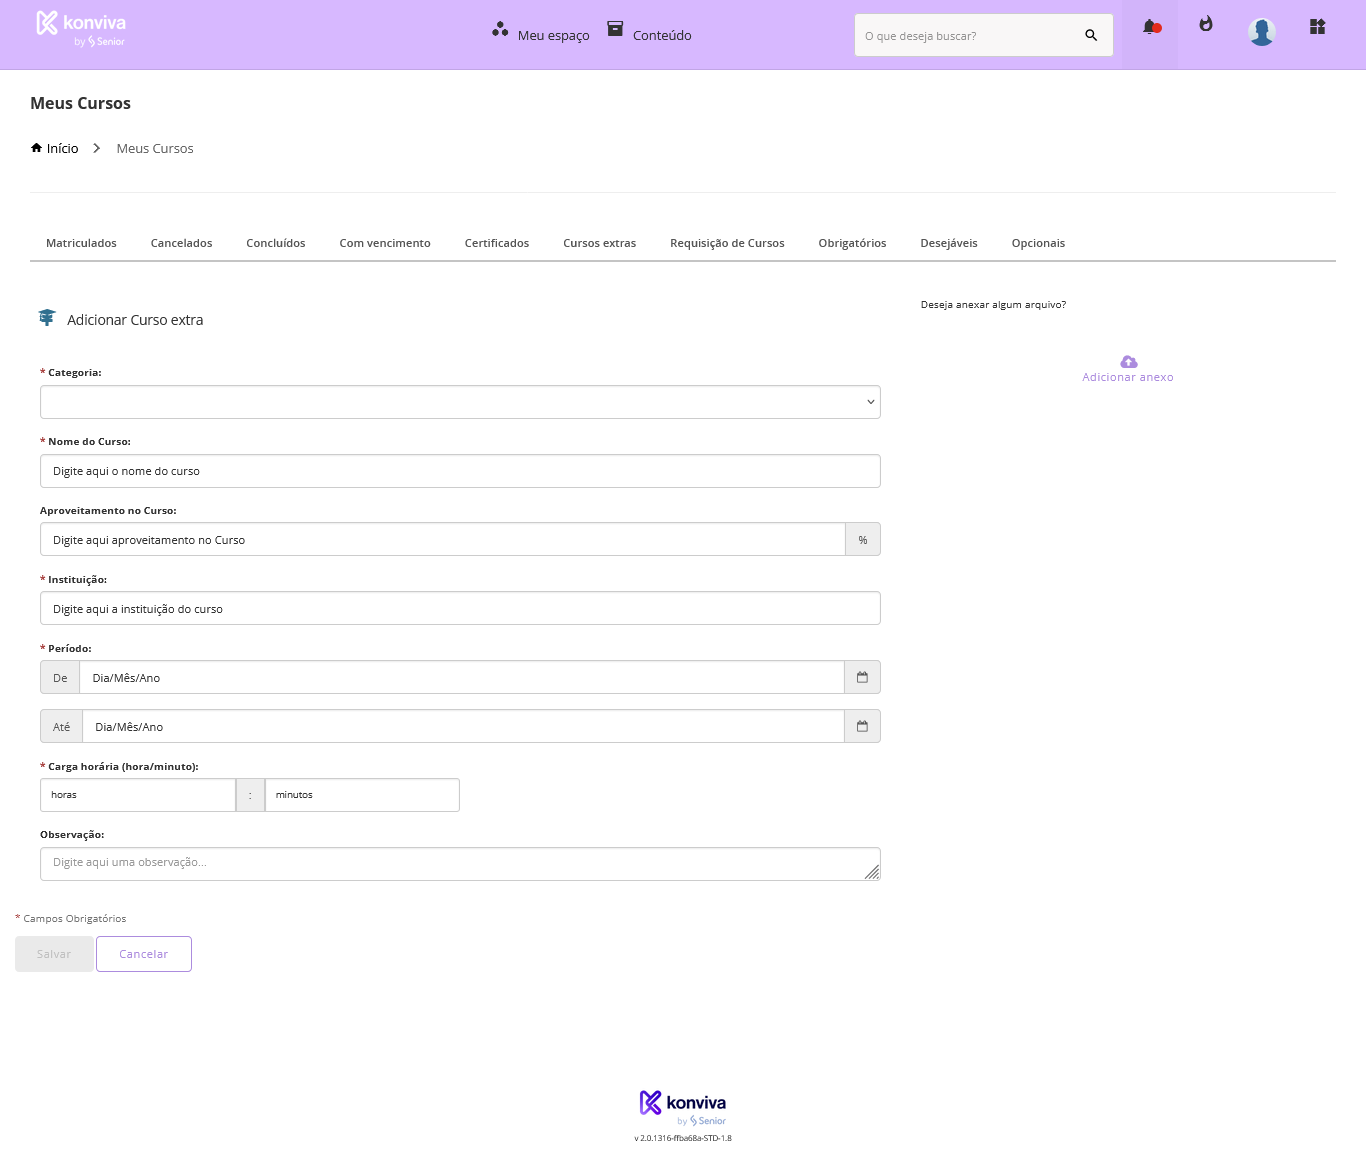1366x1154 pixels.
Task: Focus the Nome do Curso field
Action: tap(460, 471)
